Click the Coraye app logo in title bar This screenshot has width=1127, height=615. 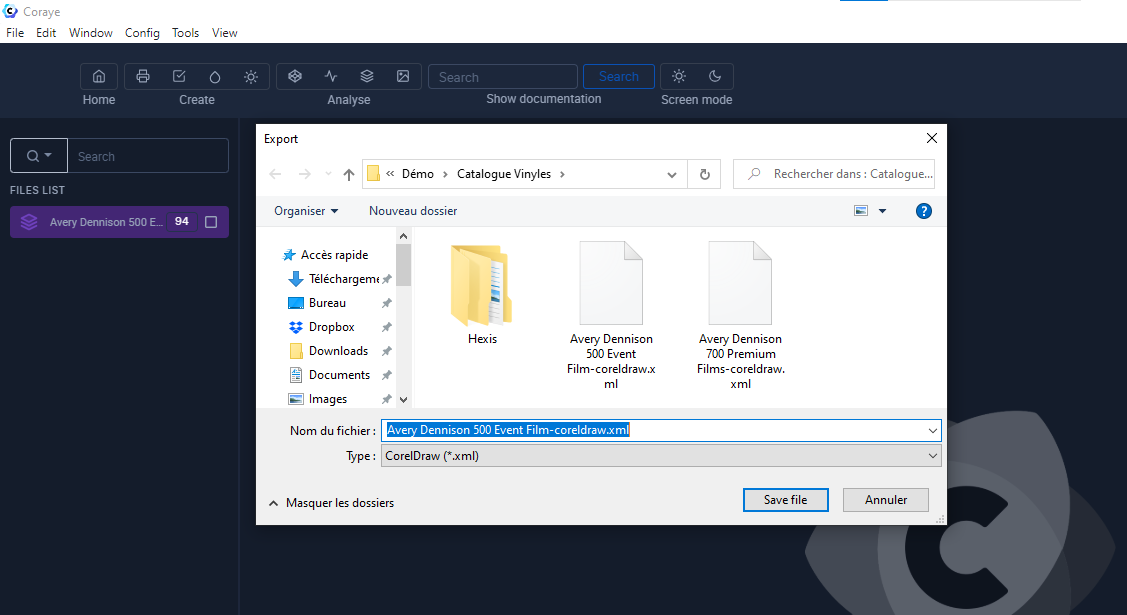pyautogui.click(x=10, y=11)
